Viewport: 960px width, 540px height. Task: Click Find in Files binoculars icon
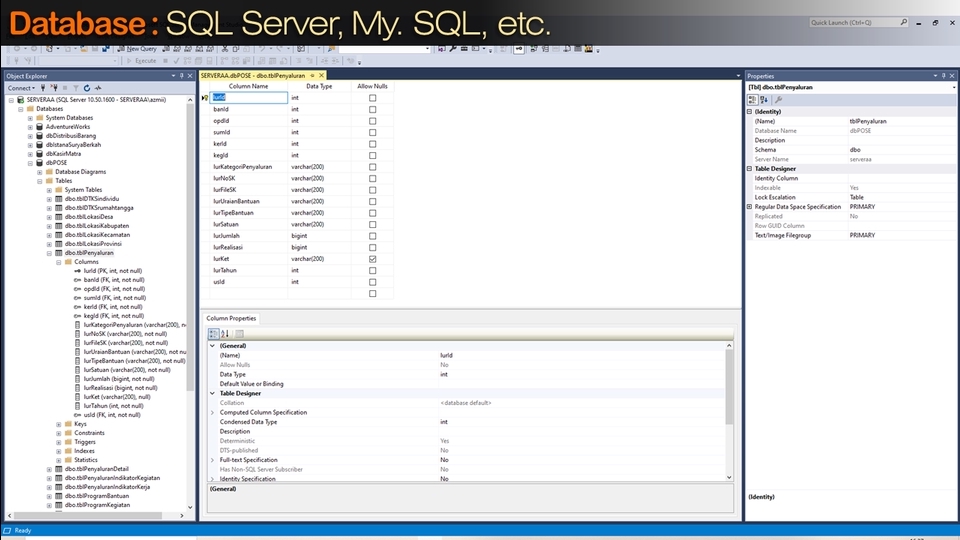tap(332, 48)
